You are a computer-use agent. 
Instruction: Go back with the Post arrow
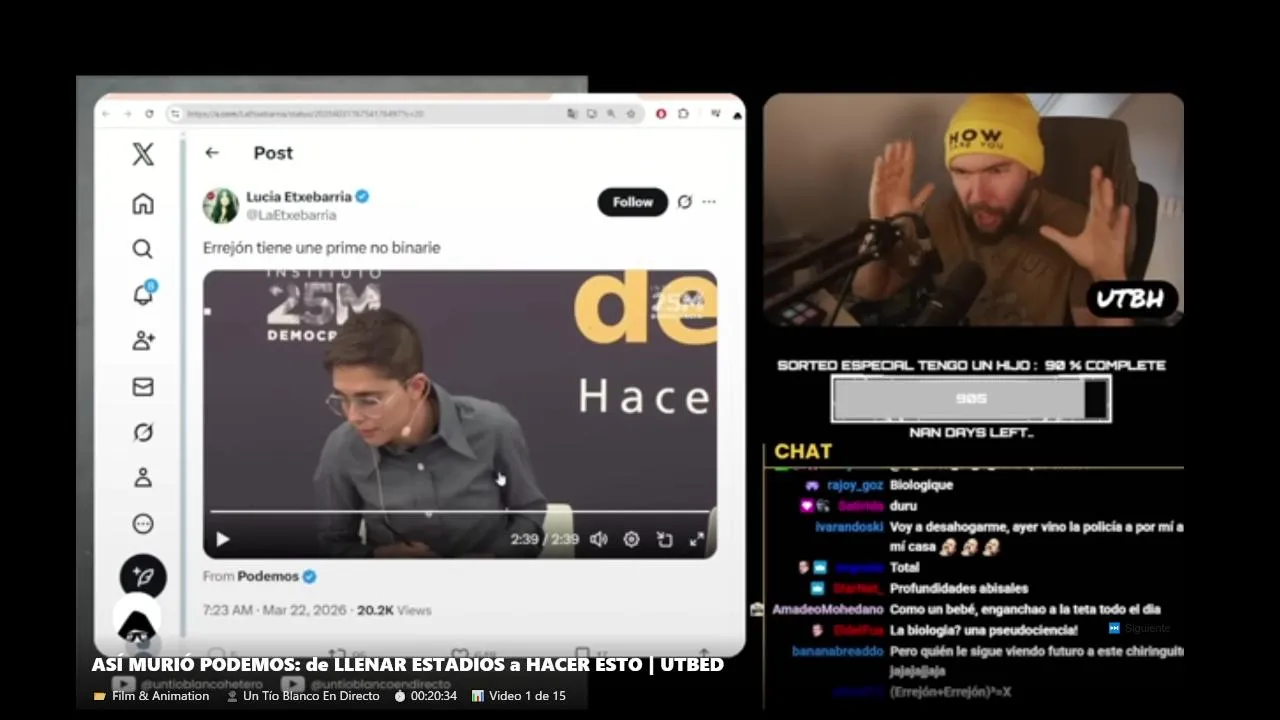pyautogui.click(x=212, y=153)
